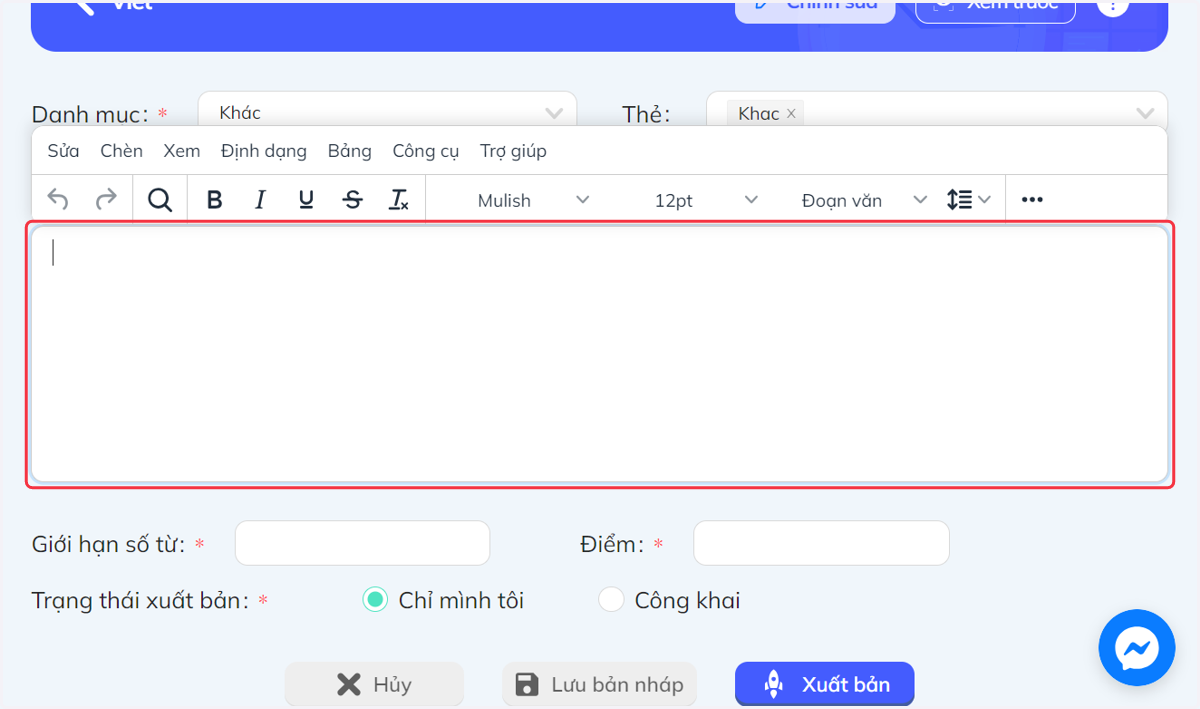Select Công khai publish status
Image resolution: width=1200 pixels, height=709 pixels.
(x=611, y=600)
